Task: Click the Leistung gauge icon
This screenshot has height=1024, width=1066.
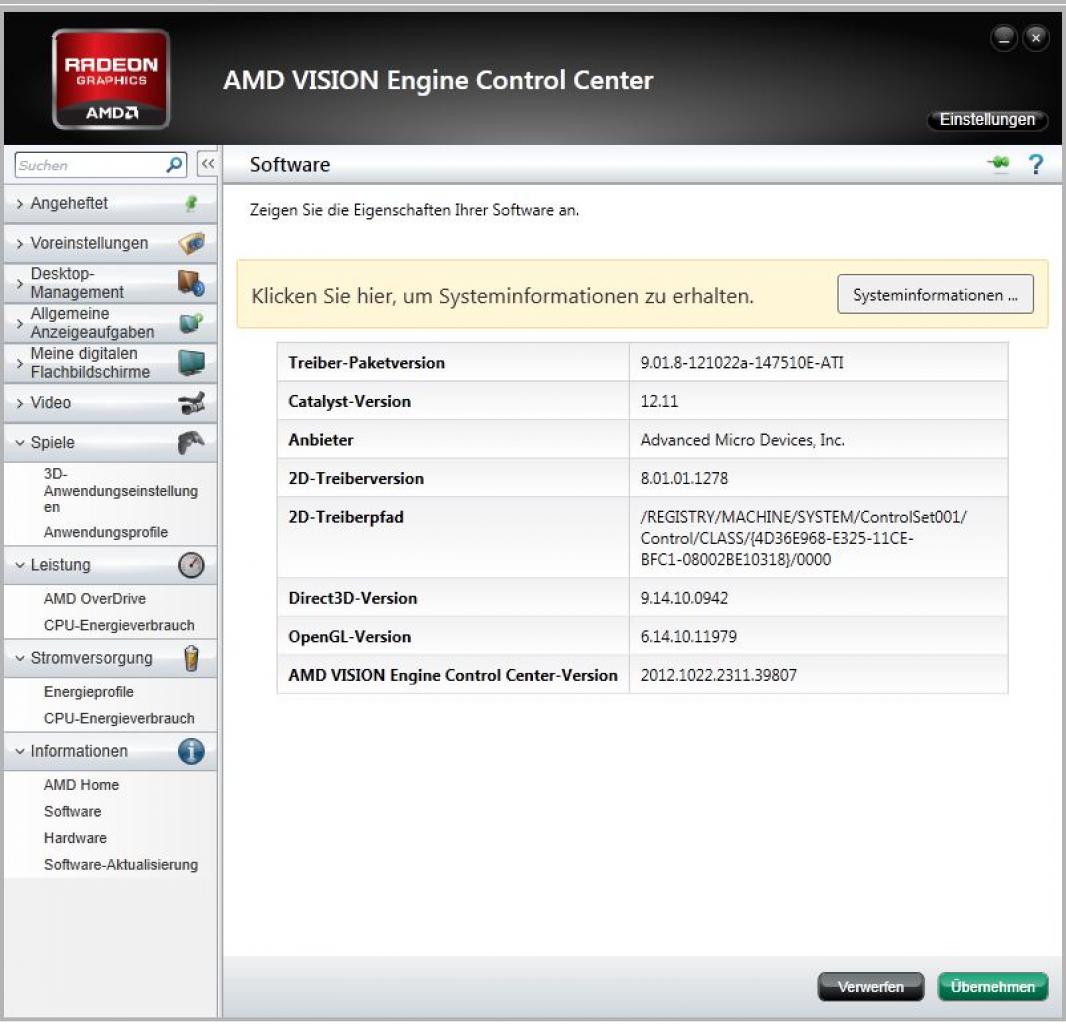Action: tap(191, 565)
